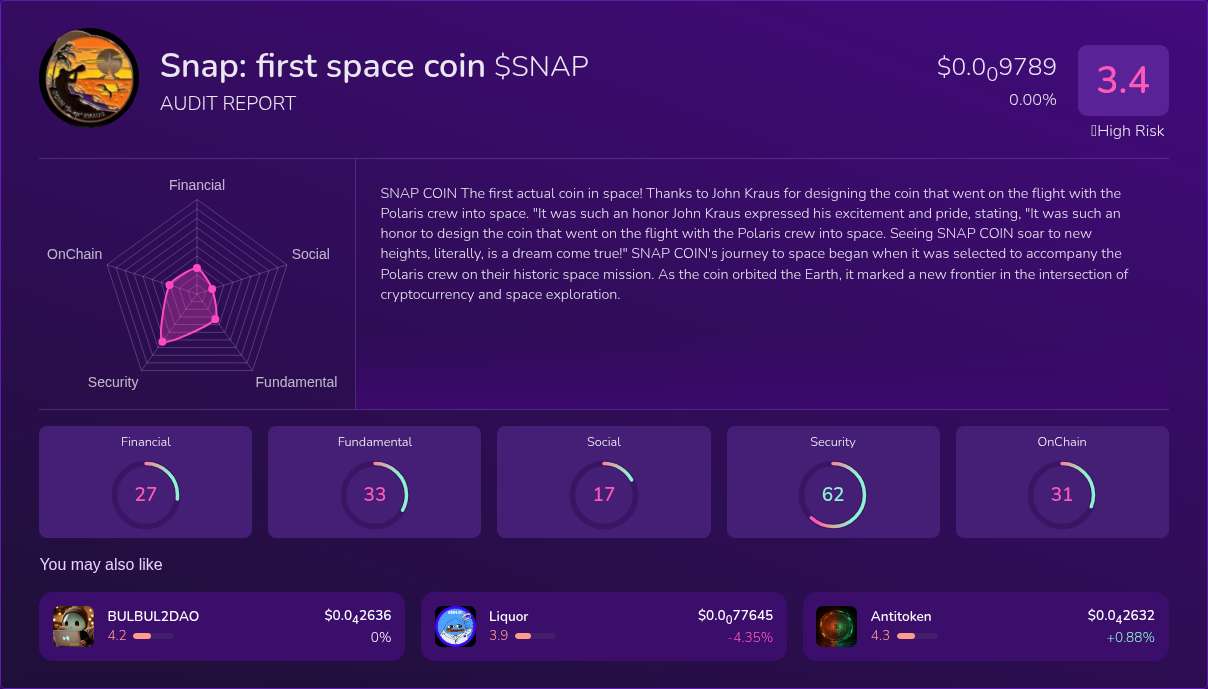Click the Fundamental score card

click(x=375, y=481)
